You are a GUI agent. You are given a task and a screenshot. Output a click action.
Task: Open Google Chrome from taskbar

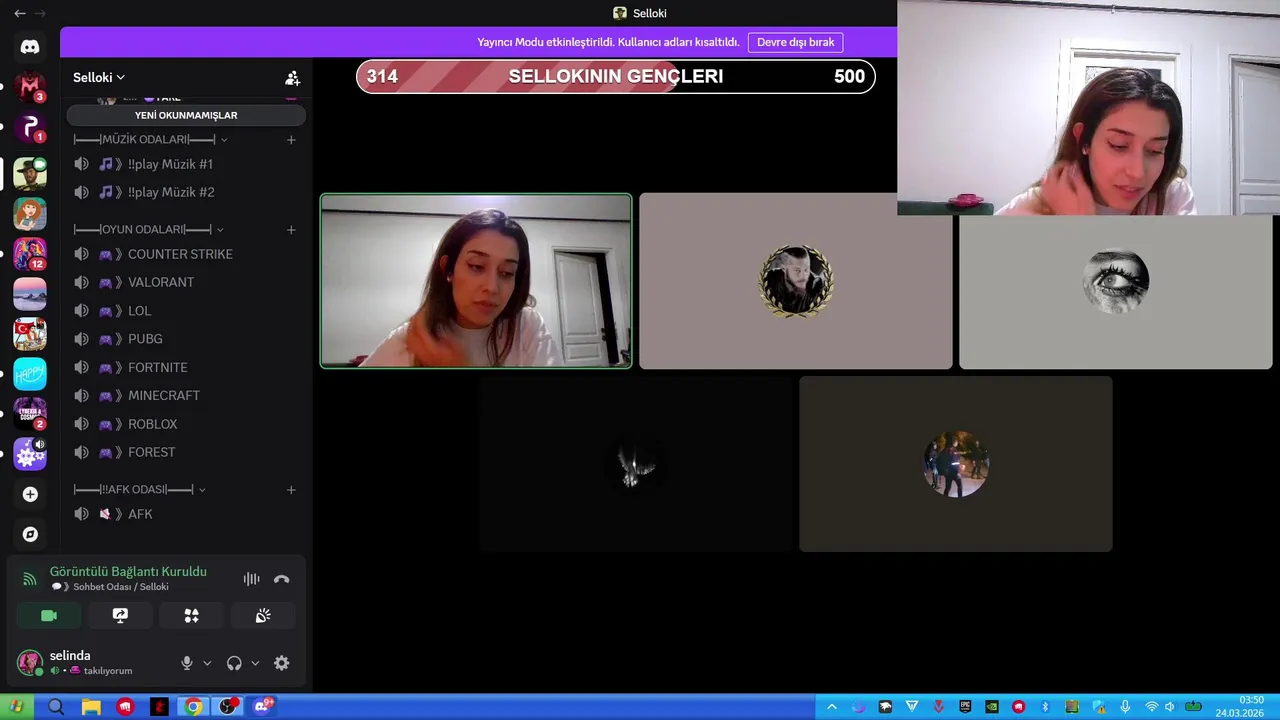(x=194, y=707)
